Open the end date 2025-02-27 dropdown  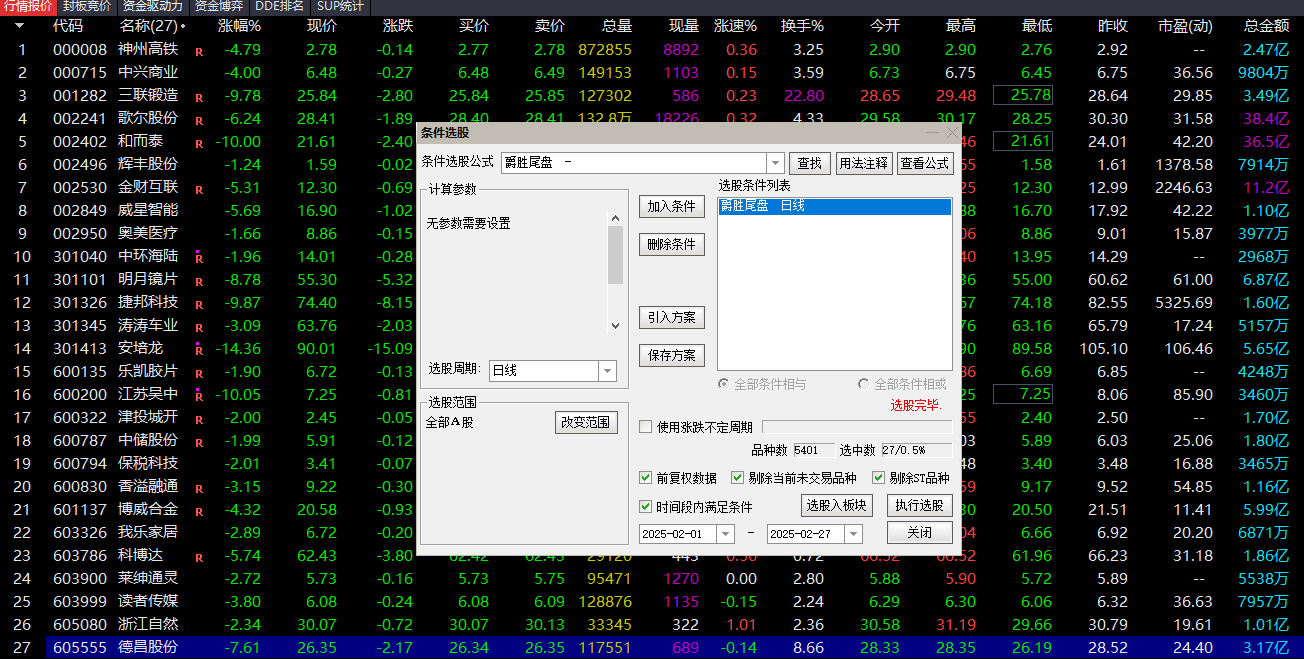click(x=853, y=534)
